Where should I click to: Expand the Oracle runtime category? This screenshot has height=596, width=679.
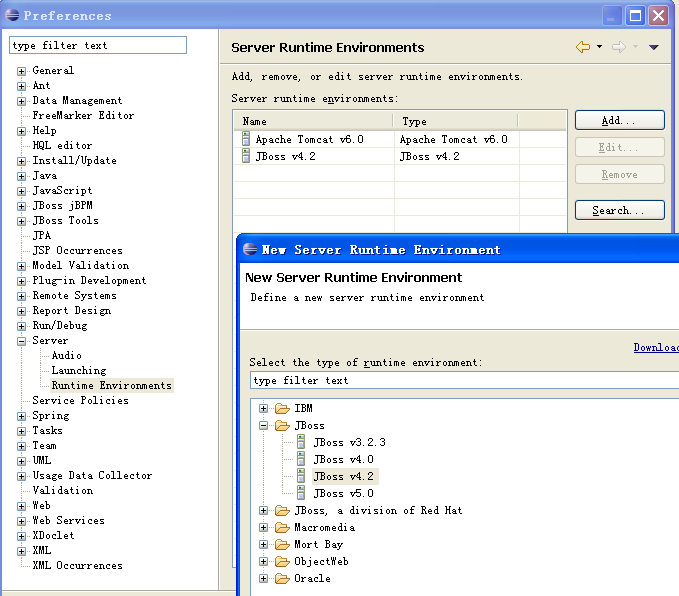263,579
